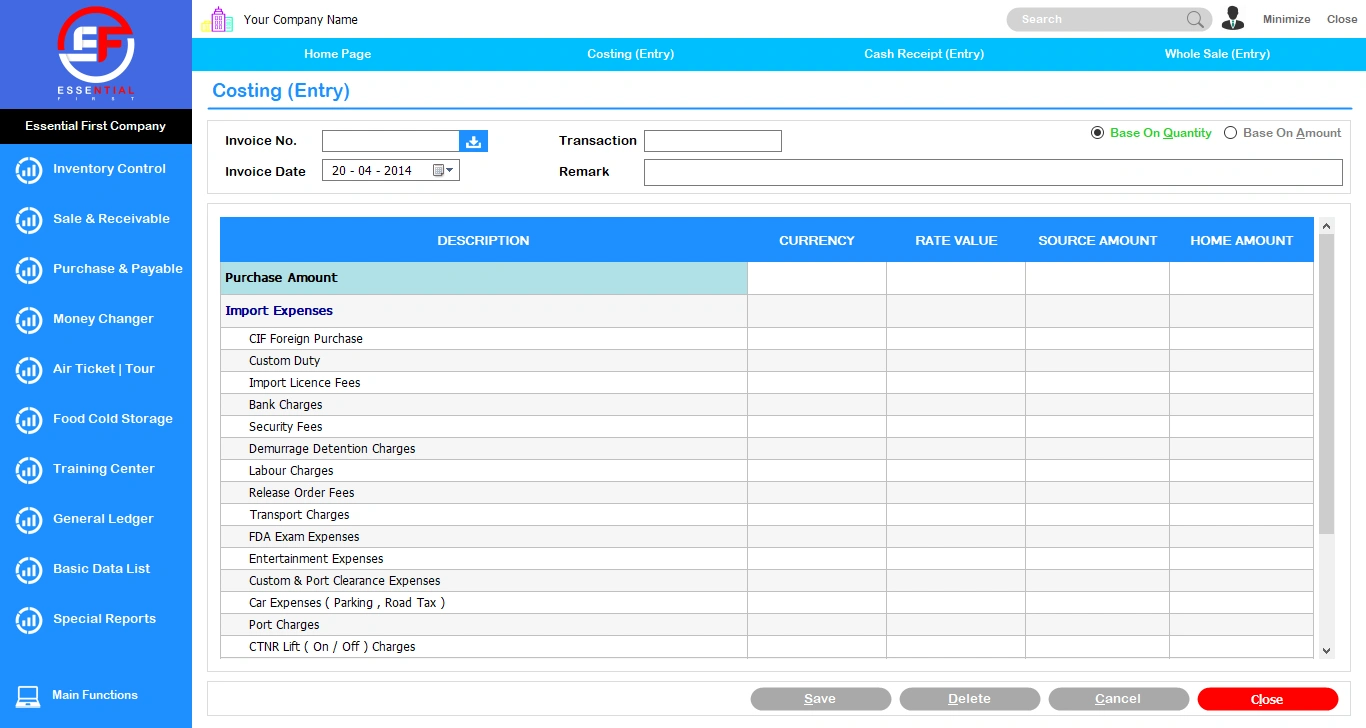Select the Demurrage Detention Charges row
Viewport: 1366px width, 728px height.
click(767, 449)
